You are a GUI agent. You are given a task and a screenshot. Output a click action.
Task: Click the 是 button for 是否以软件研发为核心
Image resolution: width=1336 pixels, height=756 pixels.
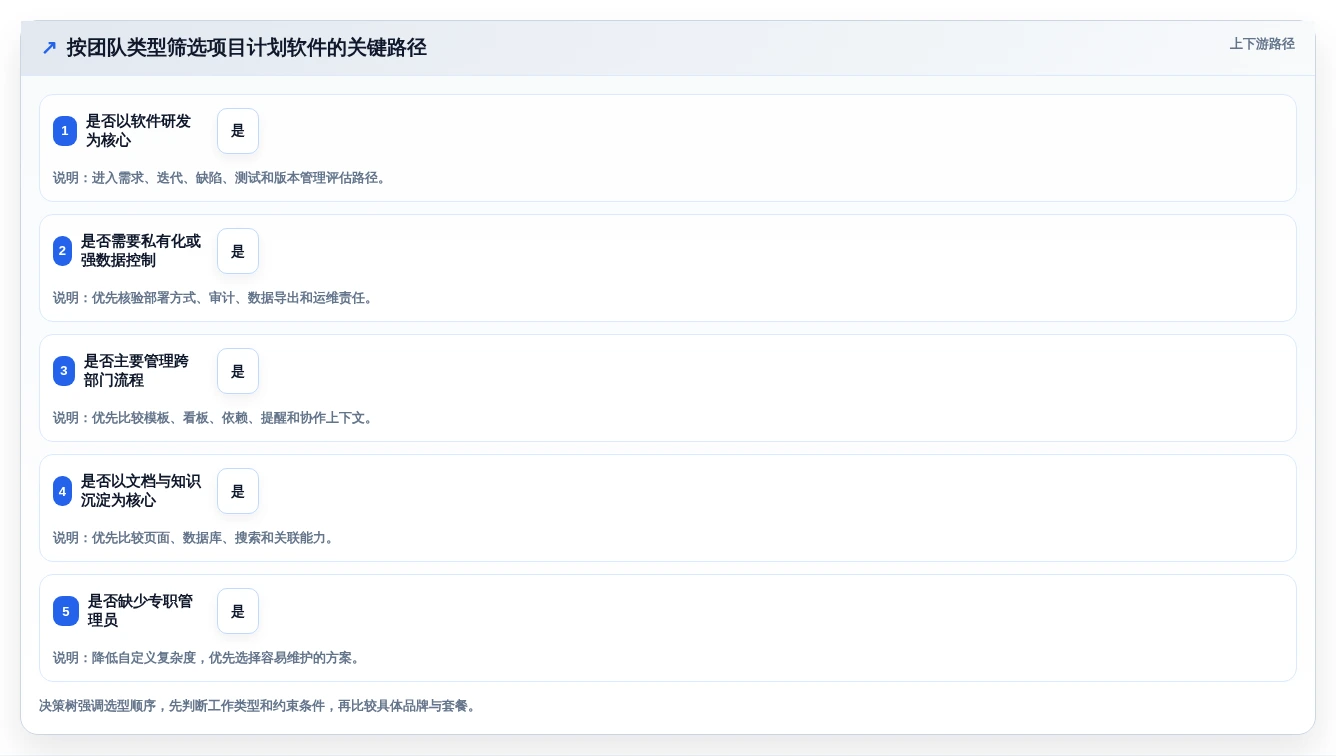pos(238,131)
